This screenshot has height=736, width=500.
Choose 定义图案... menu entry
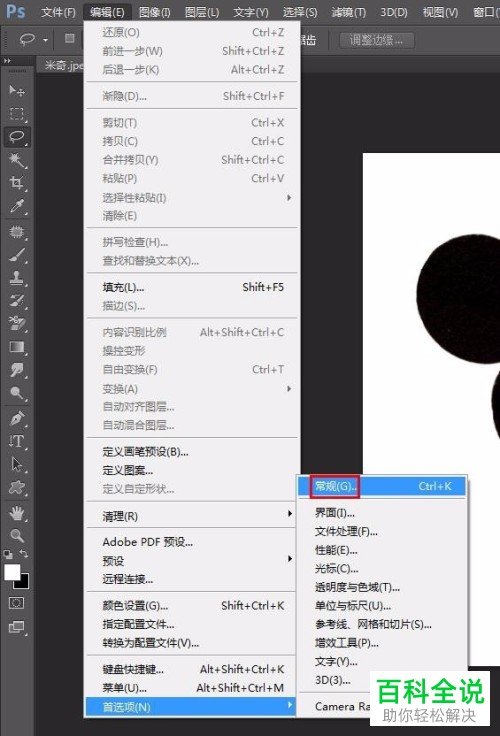(192, 470)
